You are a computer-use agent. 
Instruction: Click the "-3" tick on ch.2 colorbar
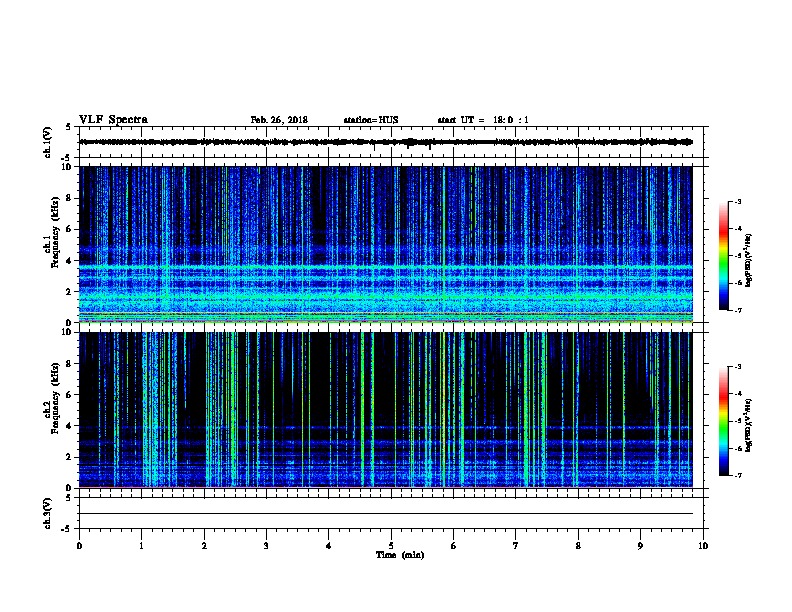click(x=737, y=367)
